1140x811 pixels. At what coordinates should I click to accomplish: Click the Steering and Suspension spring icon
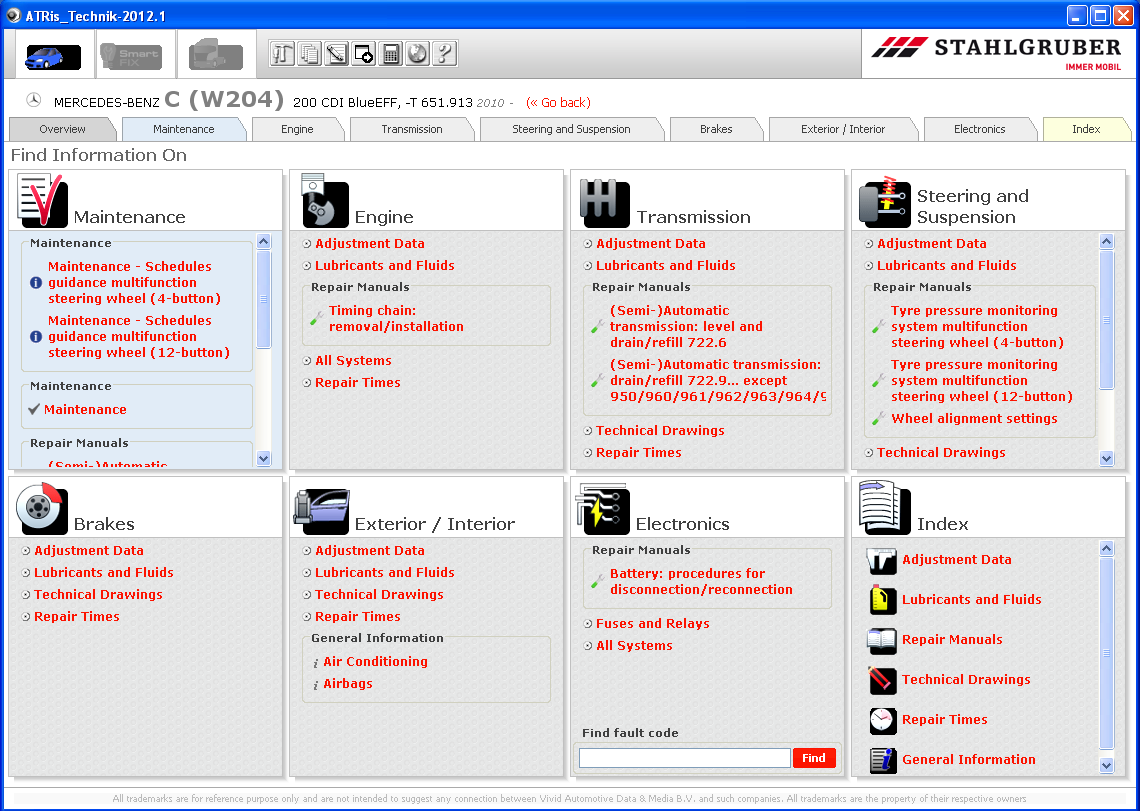coord(885,201)
